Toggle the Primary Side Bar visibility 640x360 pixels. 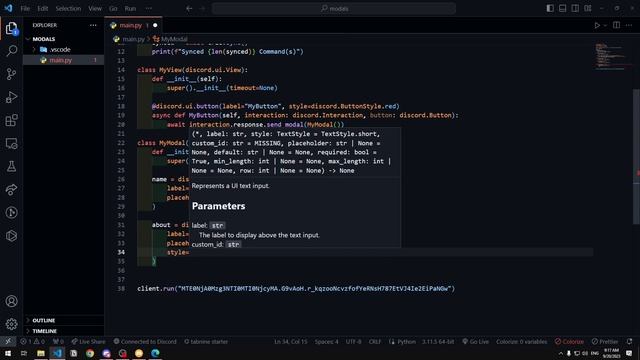tap(550, 8)
